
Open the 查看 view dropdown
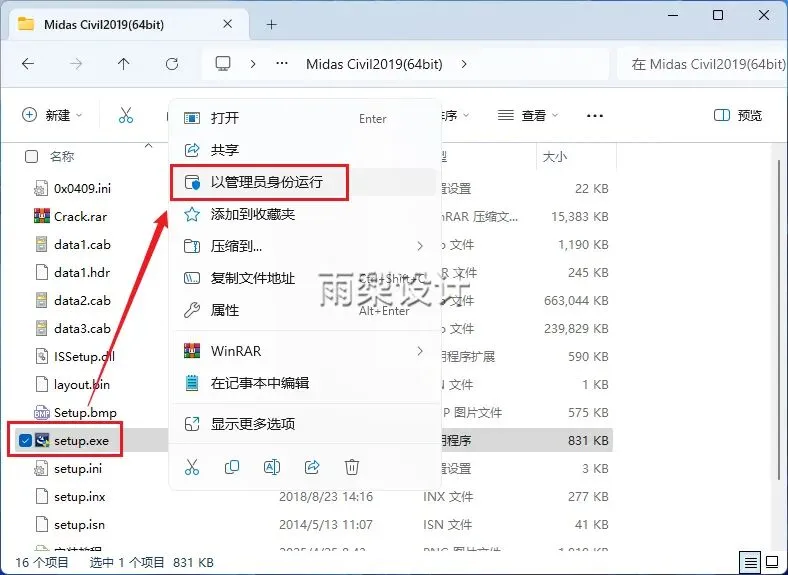pyautogui.click(x=528, y=116)
